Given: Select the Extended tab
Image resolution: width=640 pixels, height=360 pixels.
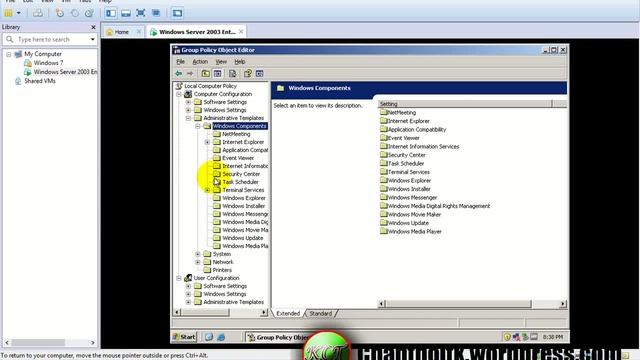Looking at the screenshot, I should click(x=288, y=313).
